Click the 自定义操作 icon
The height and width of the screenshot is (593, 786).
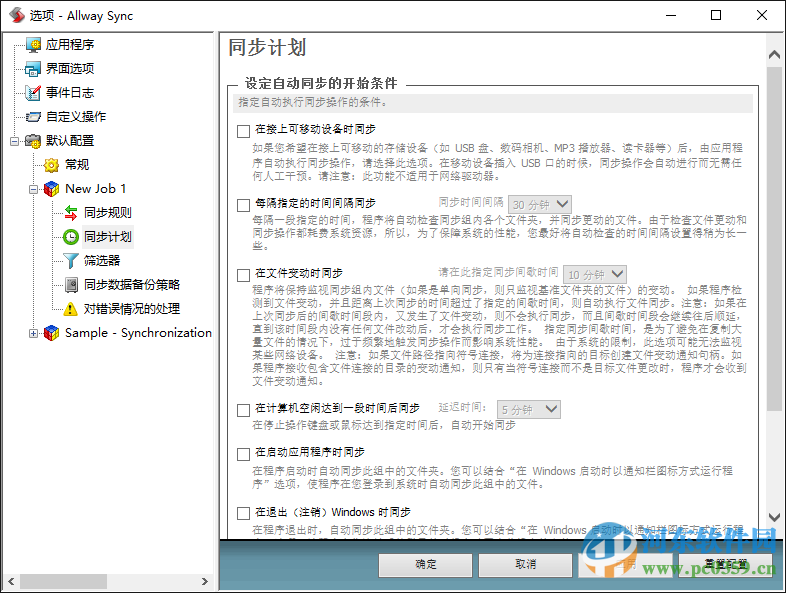[34, 117]
